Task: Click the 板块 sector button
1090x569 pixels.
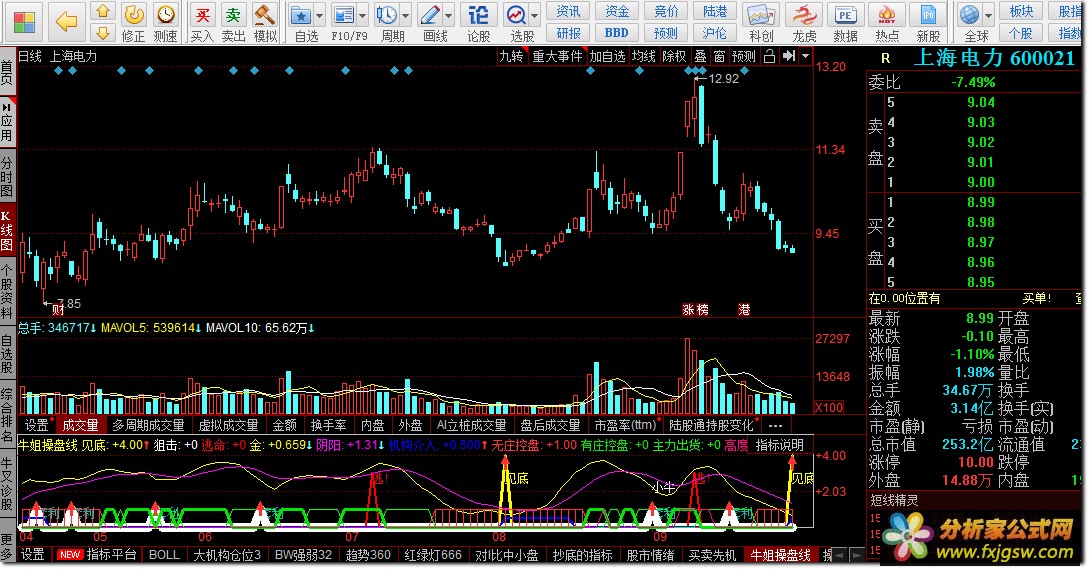Action: pyautogui.click(x=1021, y=11)
